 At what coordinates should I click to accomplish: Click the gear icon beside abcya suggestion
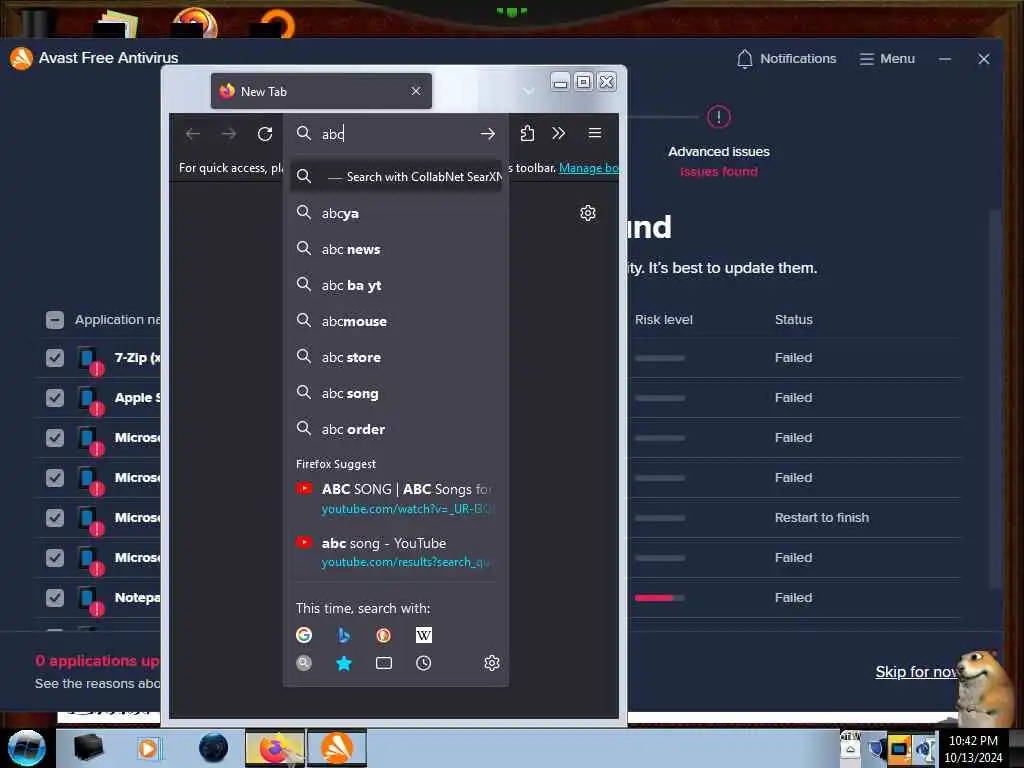(588, 213)
